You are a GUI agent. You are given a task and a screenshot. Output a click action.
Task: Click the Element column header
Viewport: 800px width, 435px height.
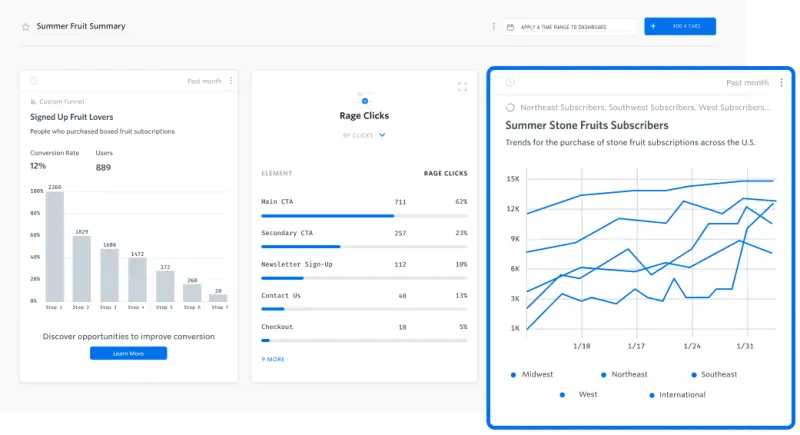(x=277, y=173)
